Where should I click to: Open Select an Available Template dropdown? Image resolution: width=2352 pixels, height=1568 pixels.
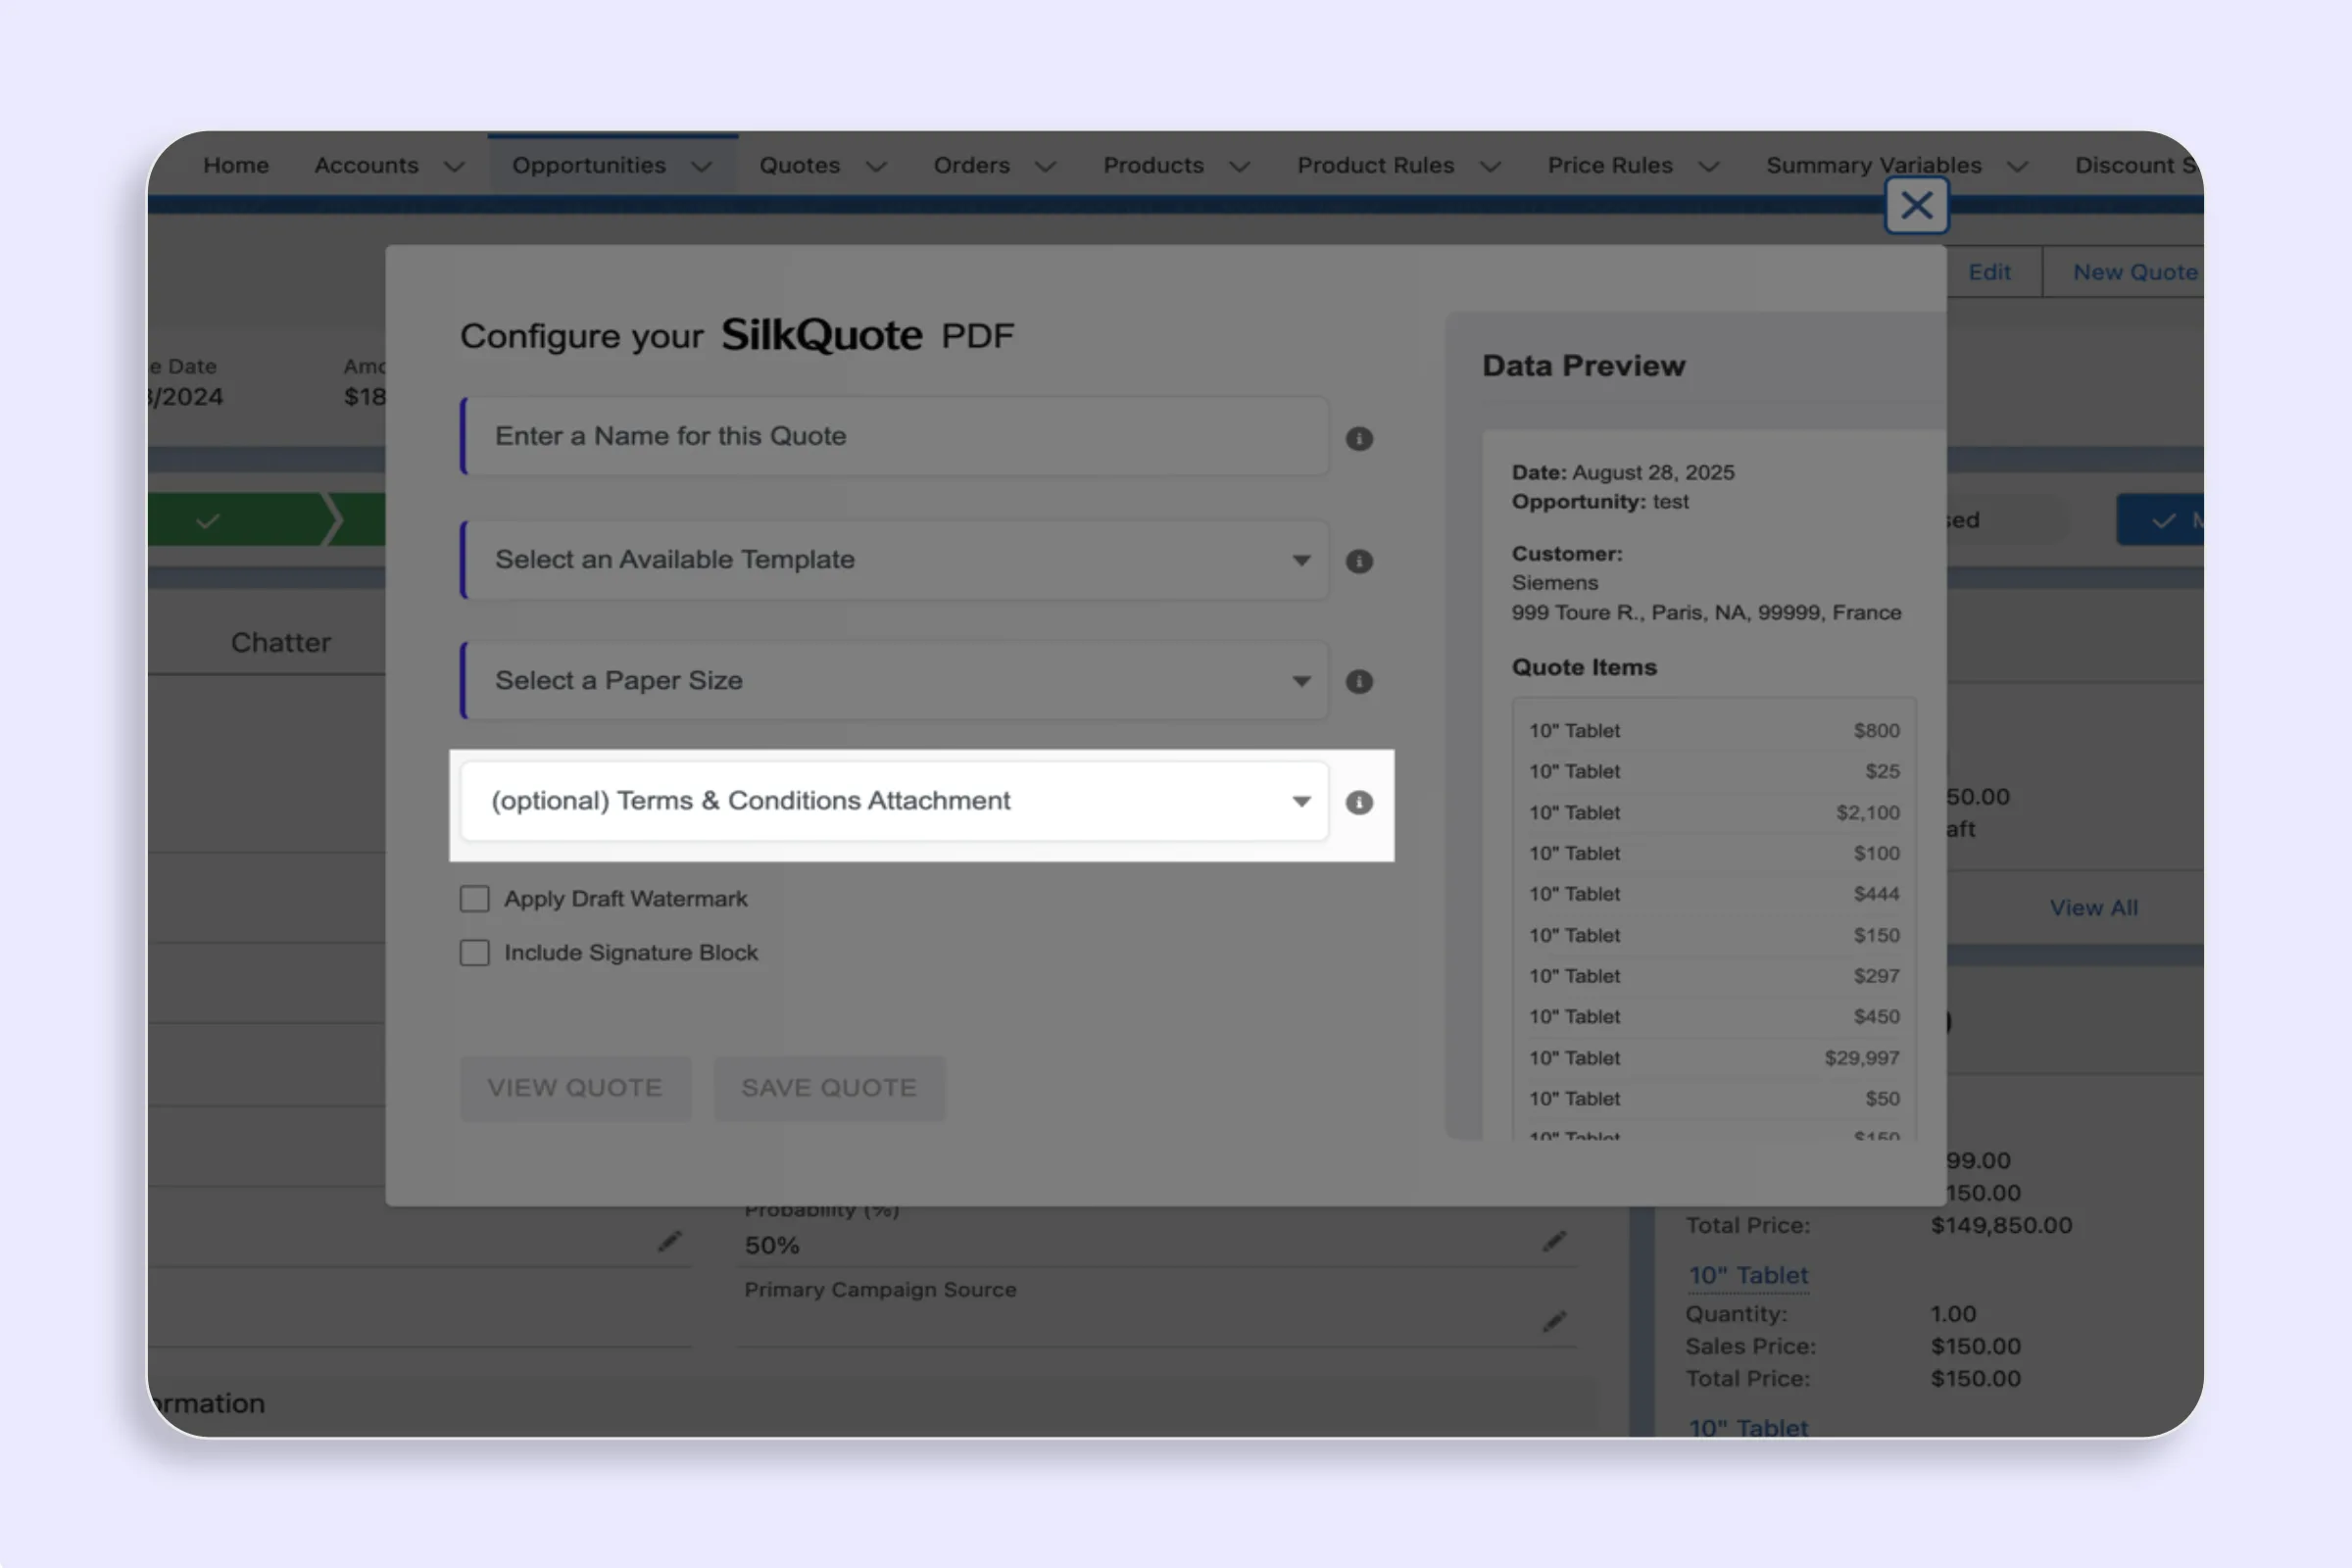895,560
